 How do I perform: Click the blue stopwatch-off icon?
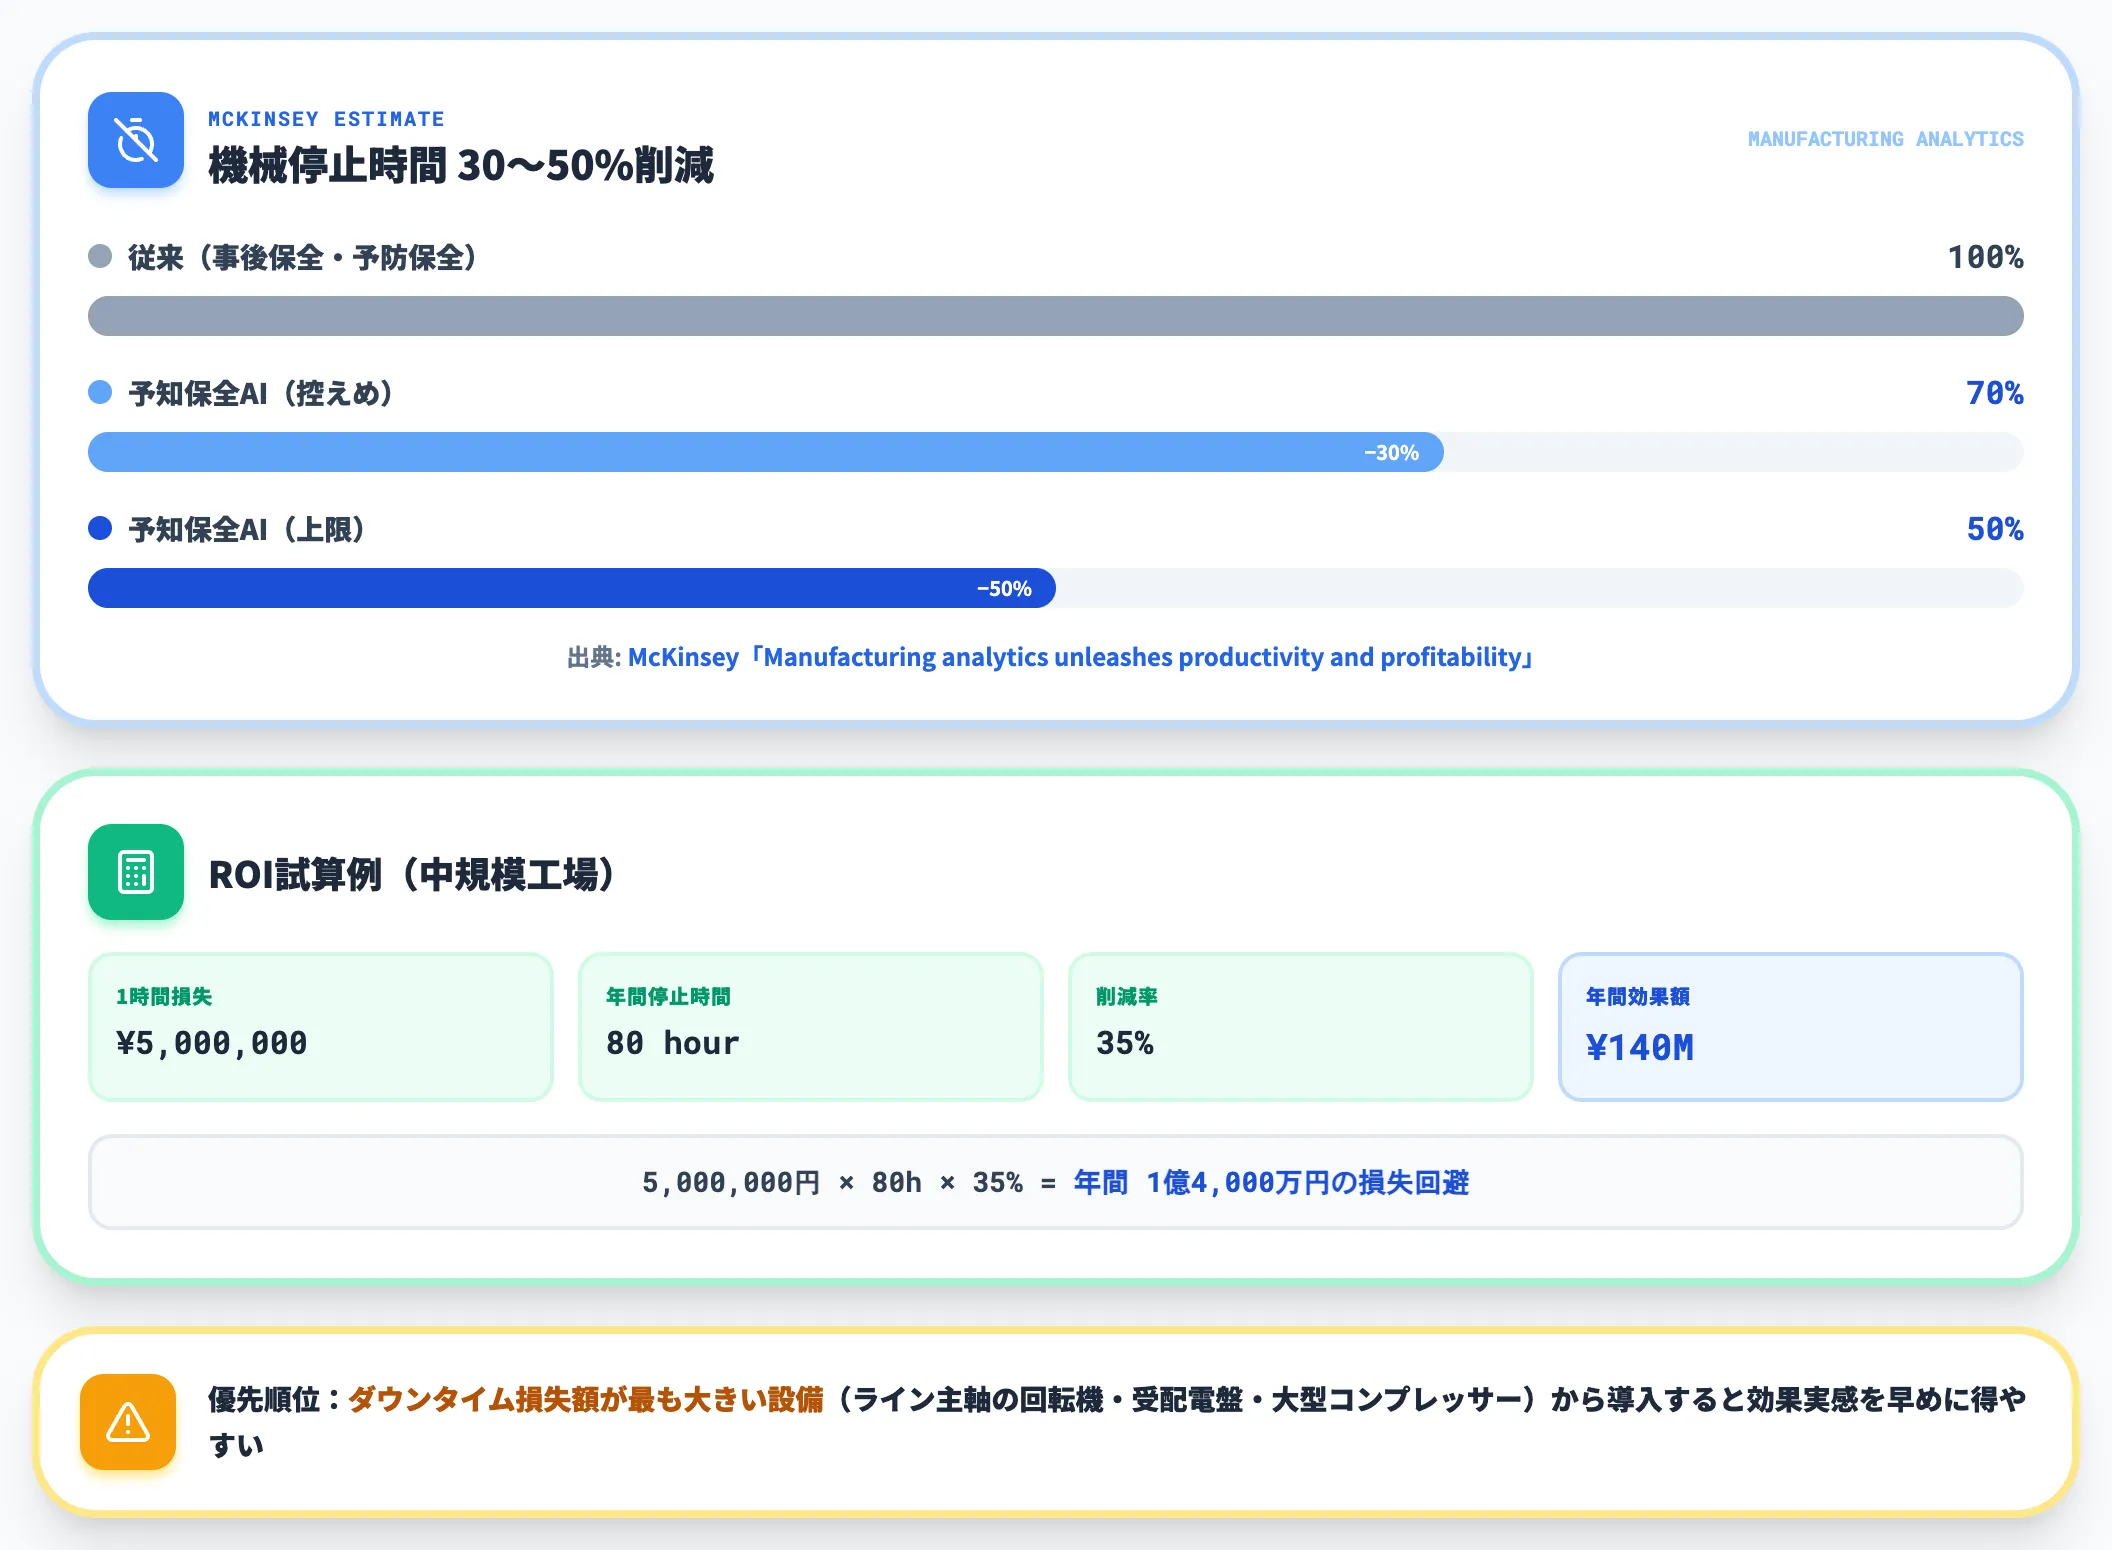click(136, 140)
